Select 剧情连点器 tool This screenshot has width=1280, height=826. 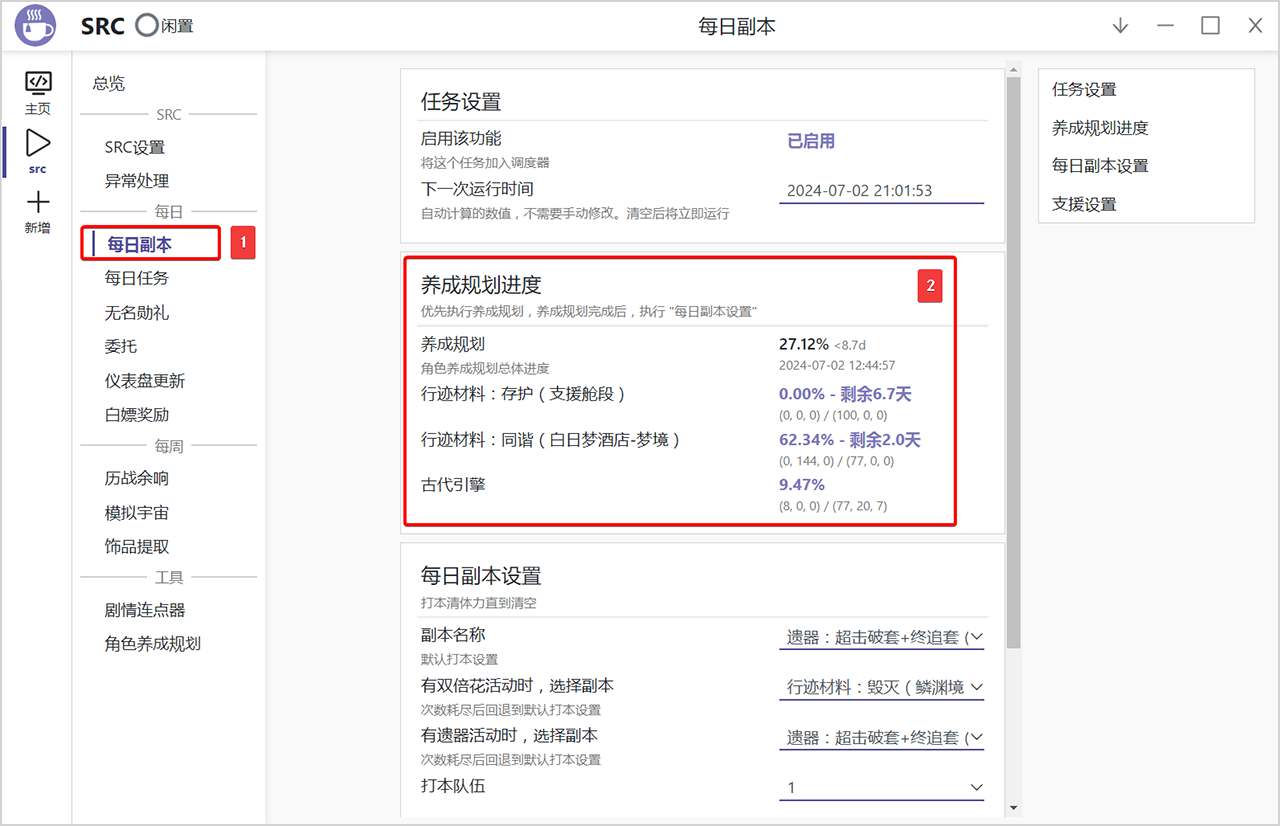point(145,610)
